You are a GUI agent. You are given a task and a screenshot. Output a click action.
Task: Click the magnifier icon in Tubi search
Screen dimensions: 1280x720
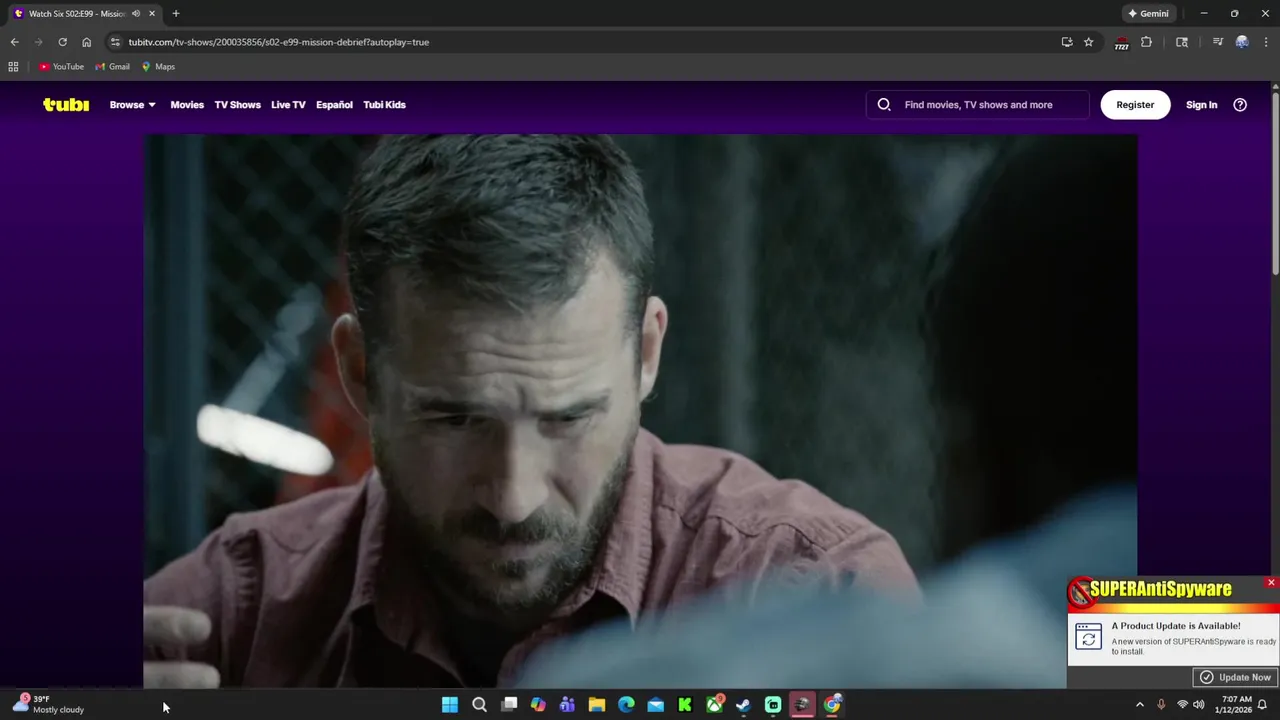click(x=884, y=104)
